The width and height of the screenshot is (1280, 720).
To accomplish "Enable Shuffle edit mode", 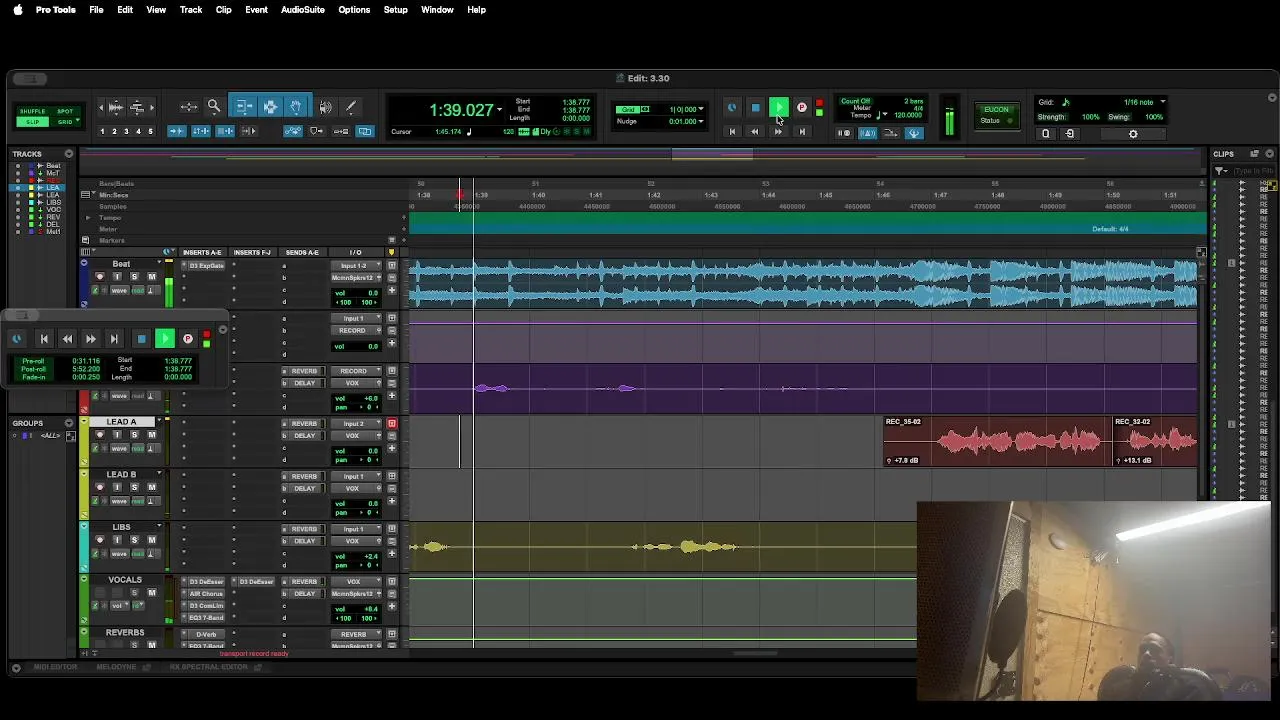I will [x=33, y=111].
